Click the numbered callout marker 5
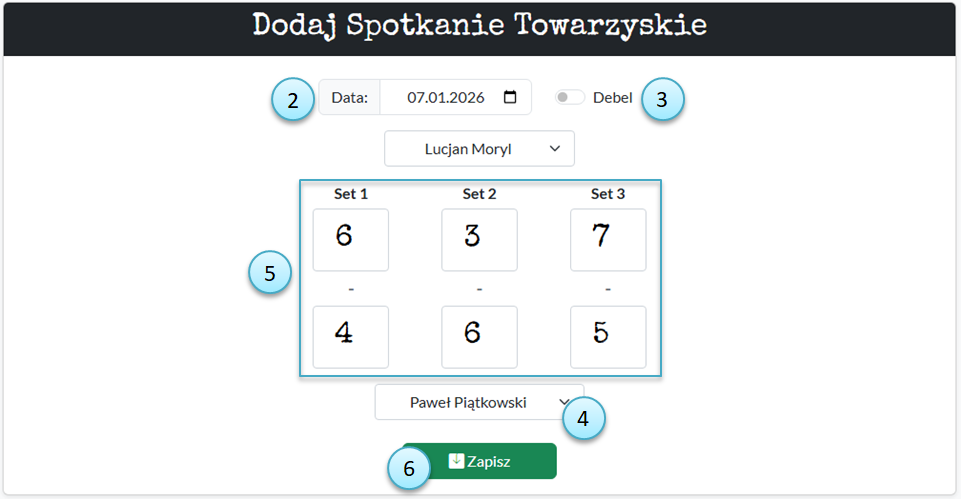This screenshot has height=499, width=961. tap(270, 273)
